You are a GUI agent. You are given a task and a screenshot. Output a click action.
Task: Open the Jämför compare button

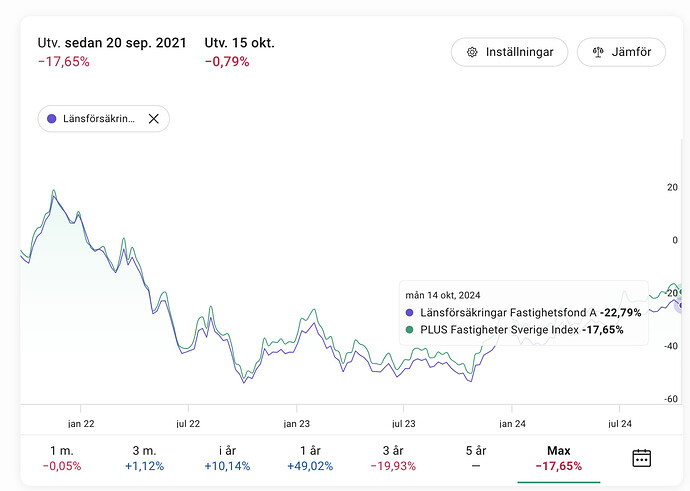coord(621,52)
